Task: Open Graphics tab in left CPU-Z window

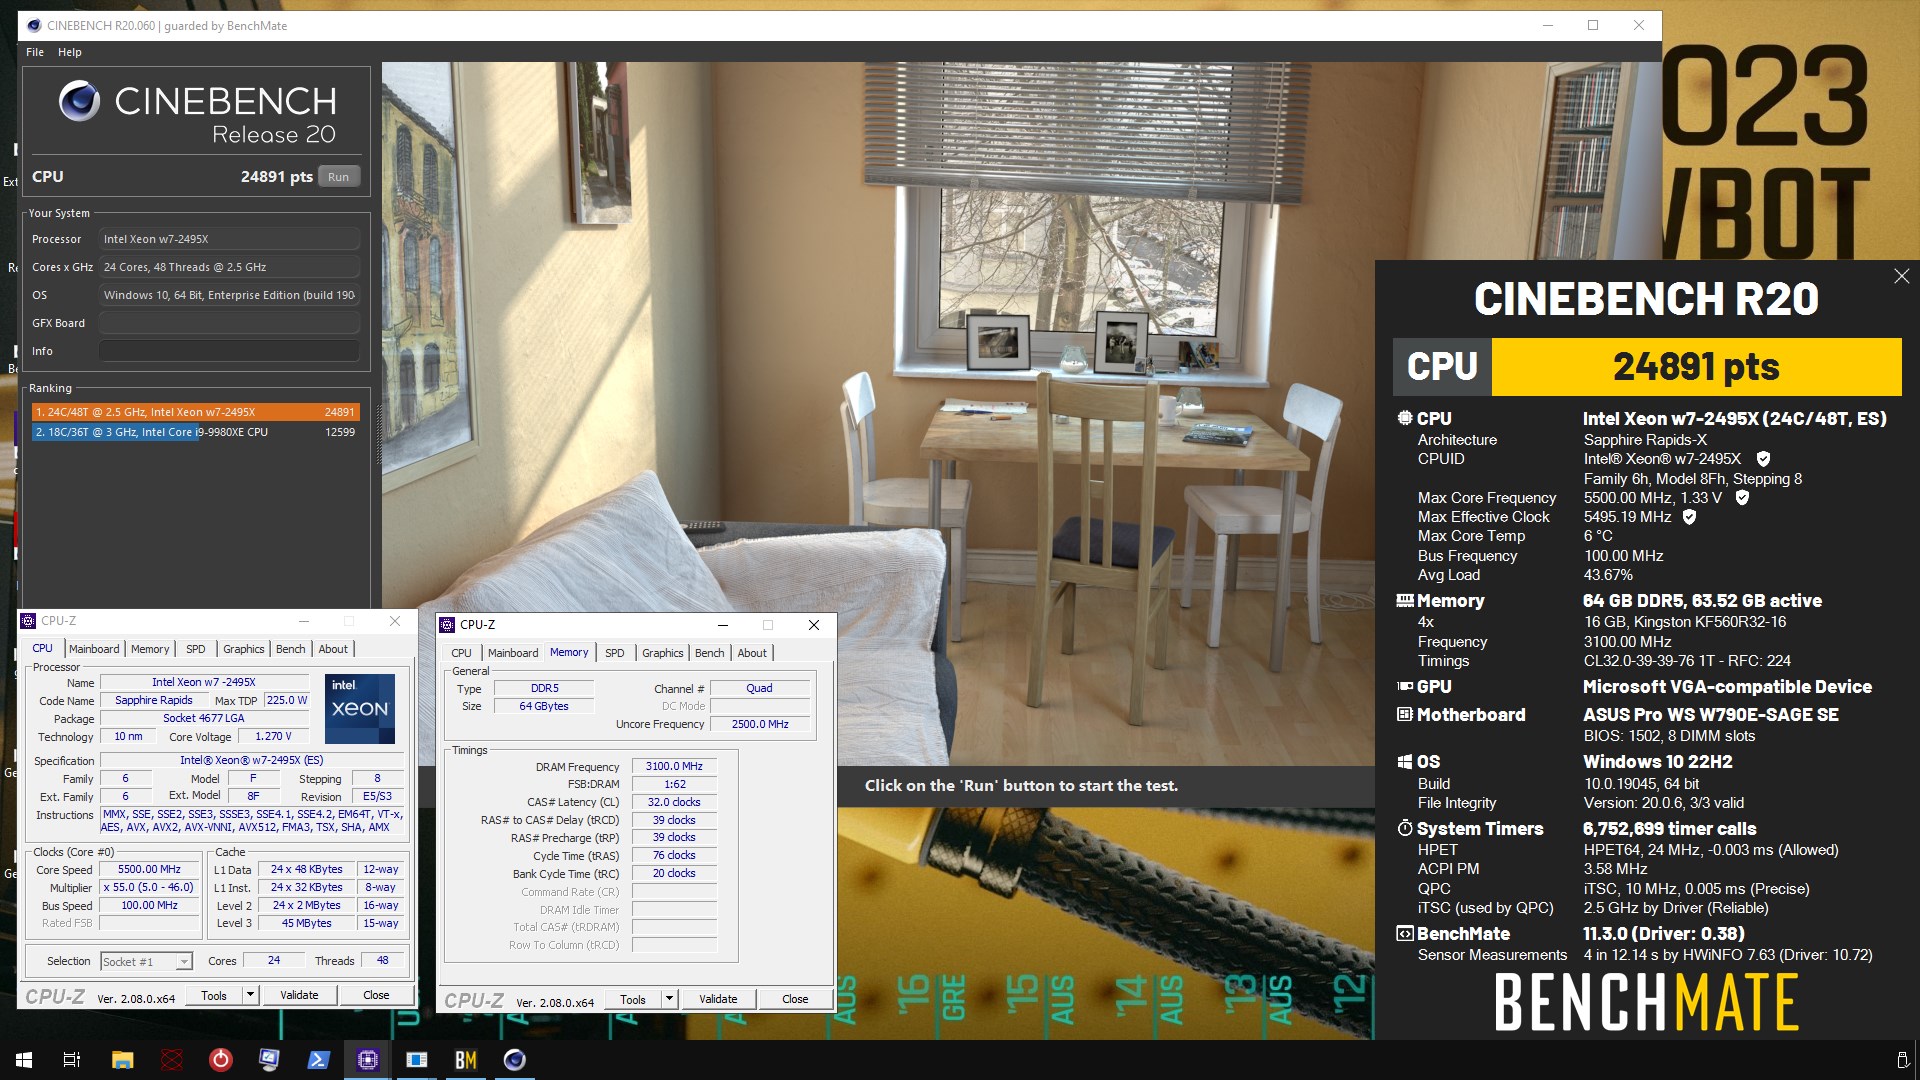Action: coord(244,649)
